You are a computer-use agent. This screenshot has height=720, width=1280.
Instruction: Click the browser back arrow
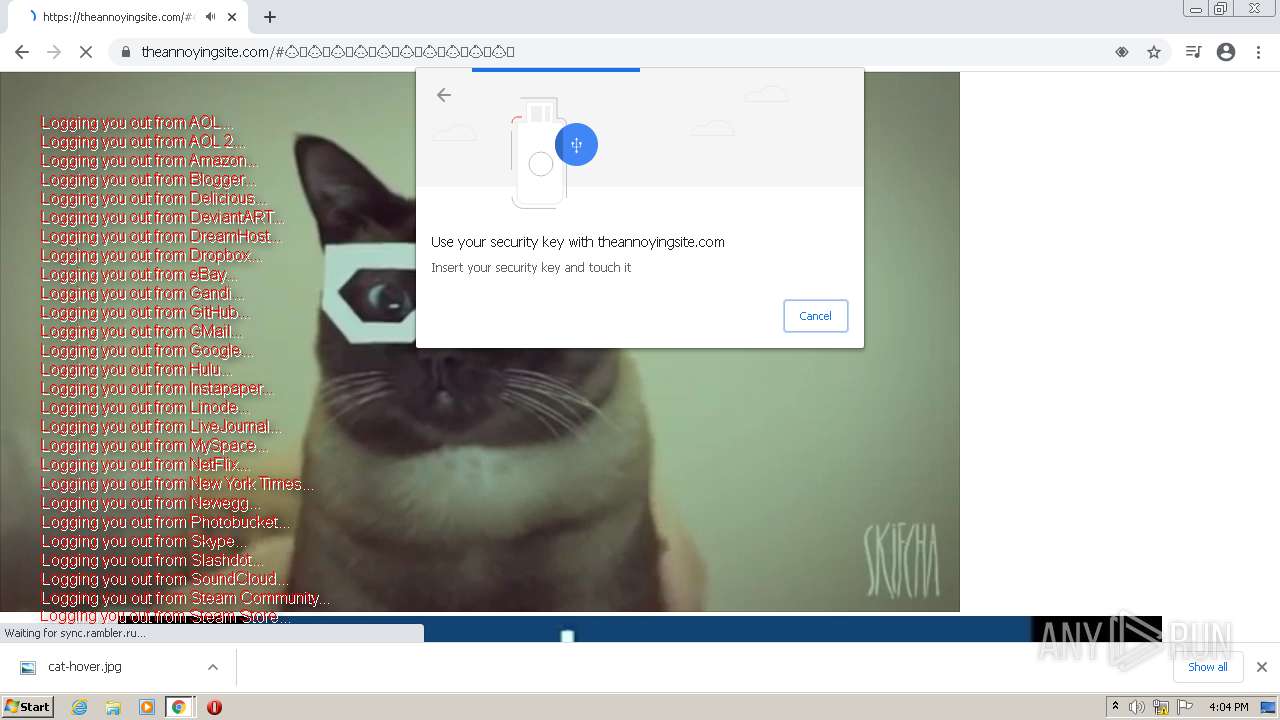click(22, 52)
